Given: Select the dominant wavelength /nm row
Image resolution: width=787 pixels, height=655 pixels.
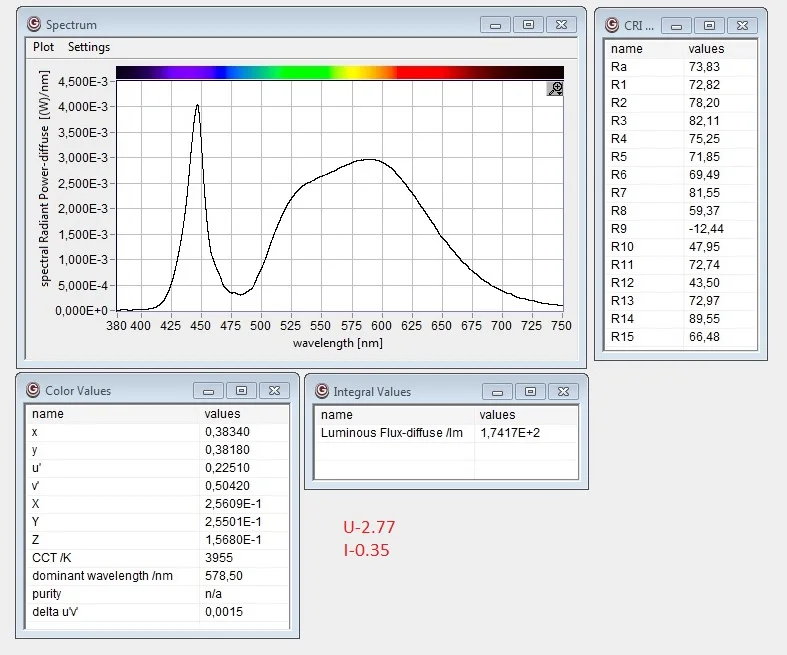Looking at the screenshot, I should (157, 576).
